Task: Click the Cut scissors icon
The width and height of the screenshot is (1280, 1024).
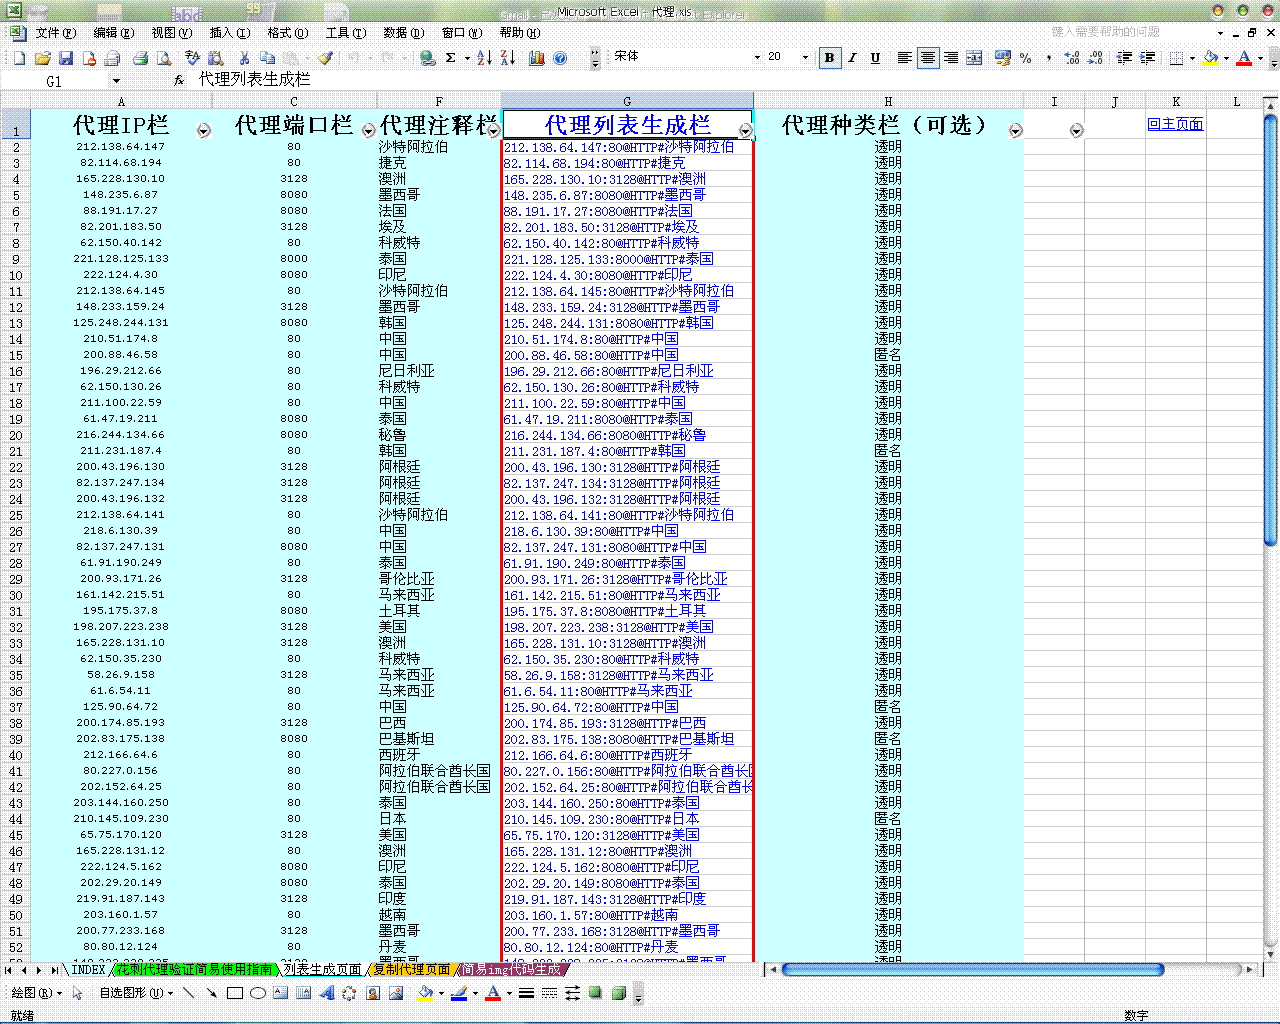Action: point(244,58)
